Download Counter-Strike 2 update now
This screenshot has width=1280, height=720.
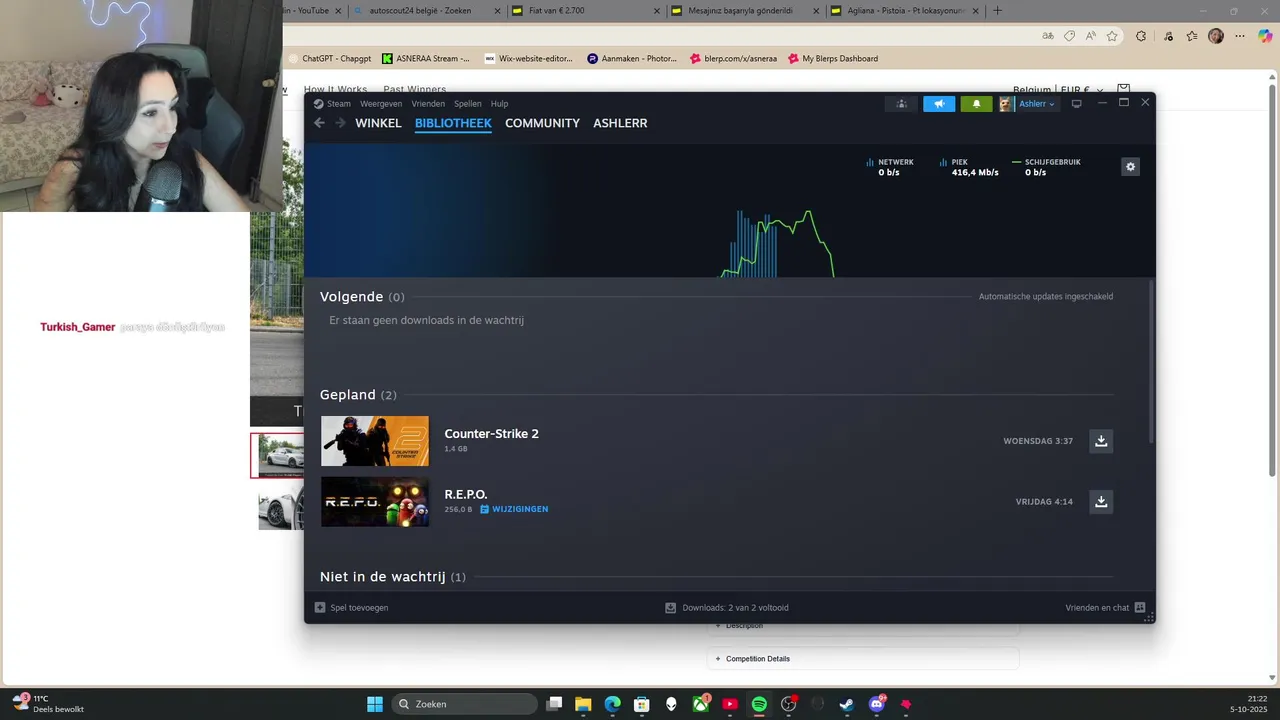point(1101,441)
